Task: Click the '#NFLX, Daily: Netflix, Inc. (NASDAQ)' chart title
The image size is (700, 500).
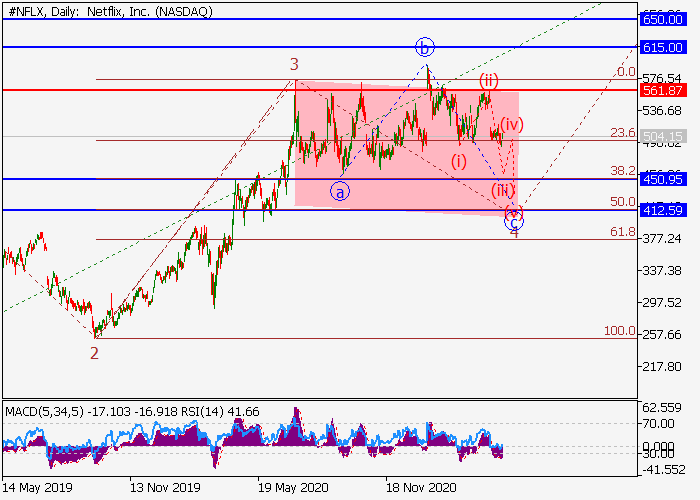Action: [x=110, y=12]
